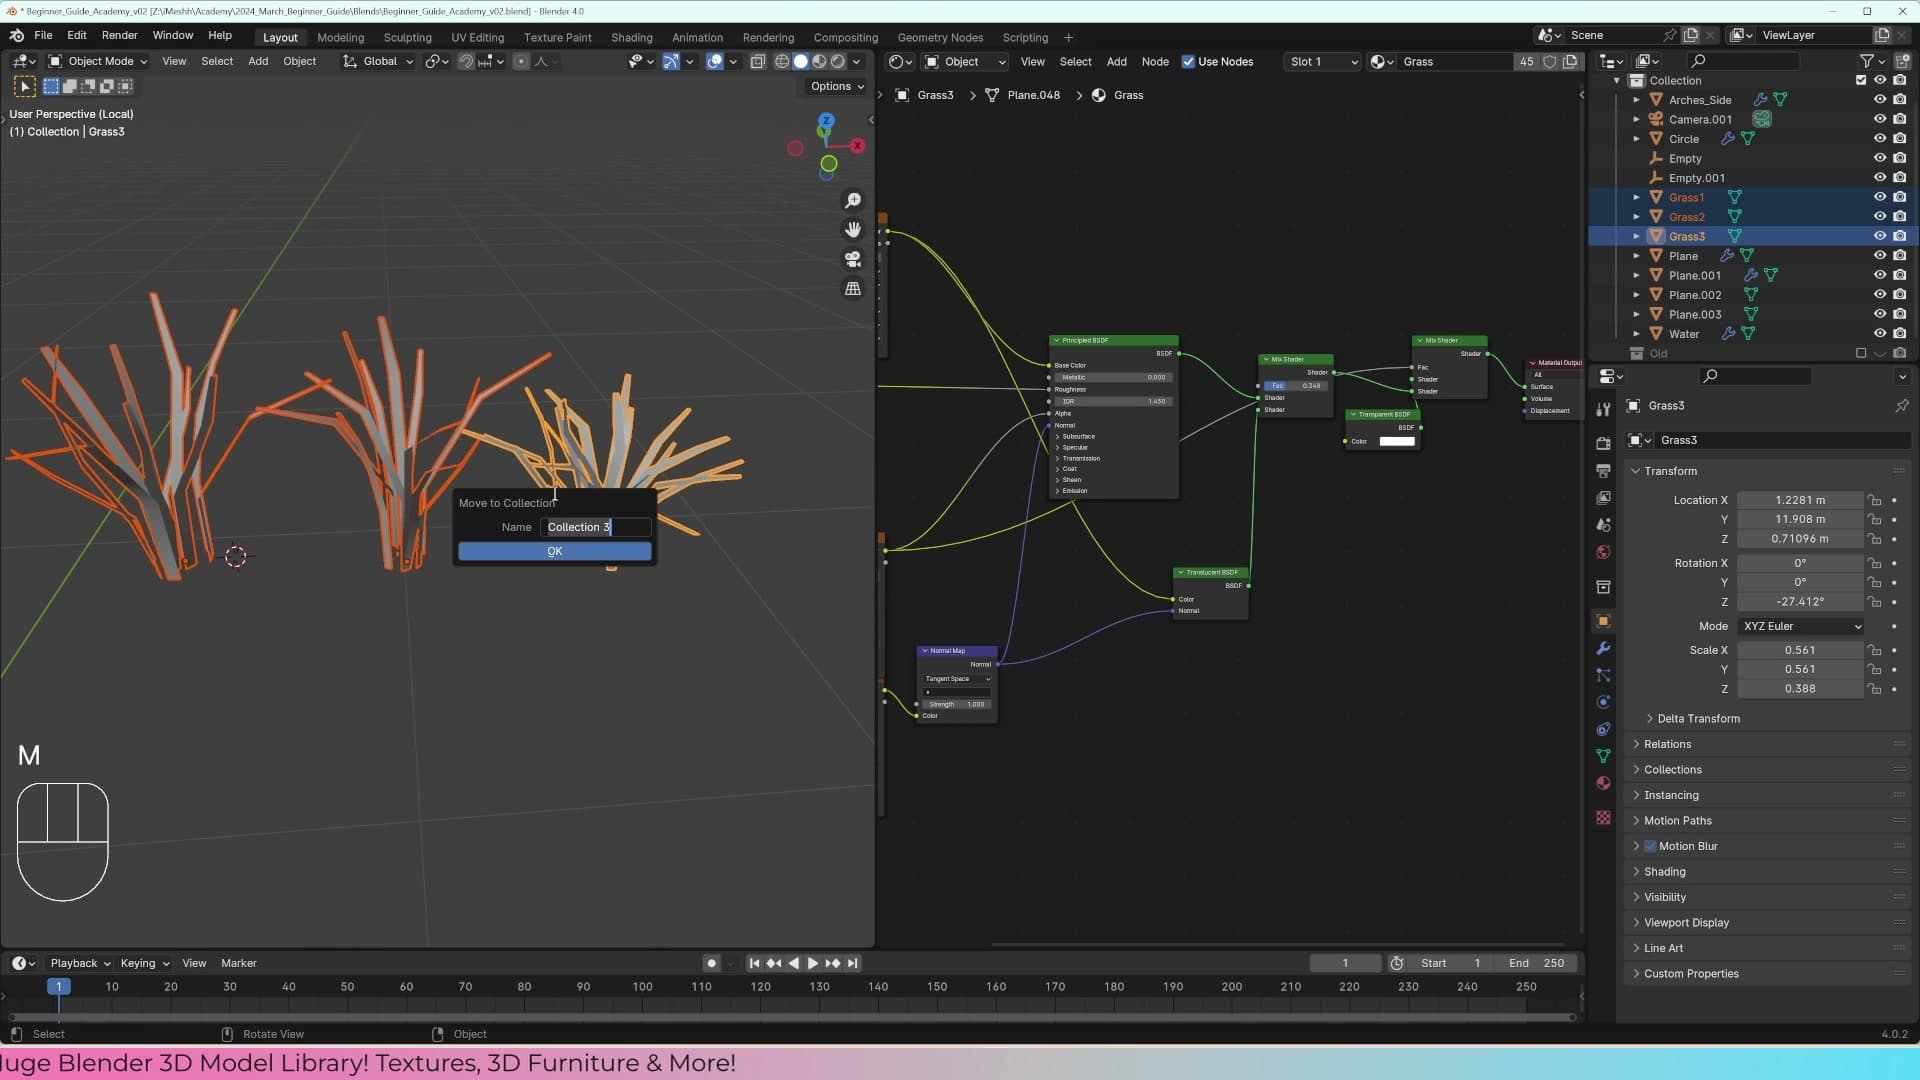The image size is (1920, 1080).
Task: Open the Output properties tab
Action: (x=1603, y=470)
